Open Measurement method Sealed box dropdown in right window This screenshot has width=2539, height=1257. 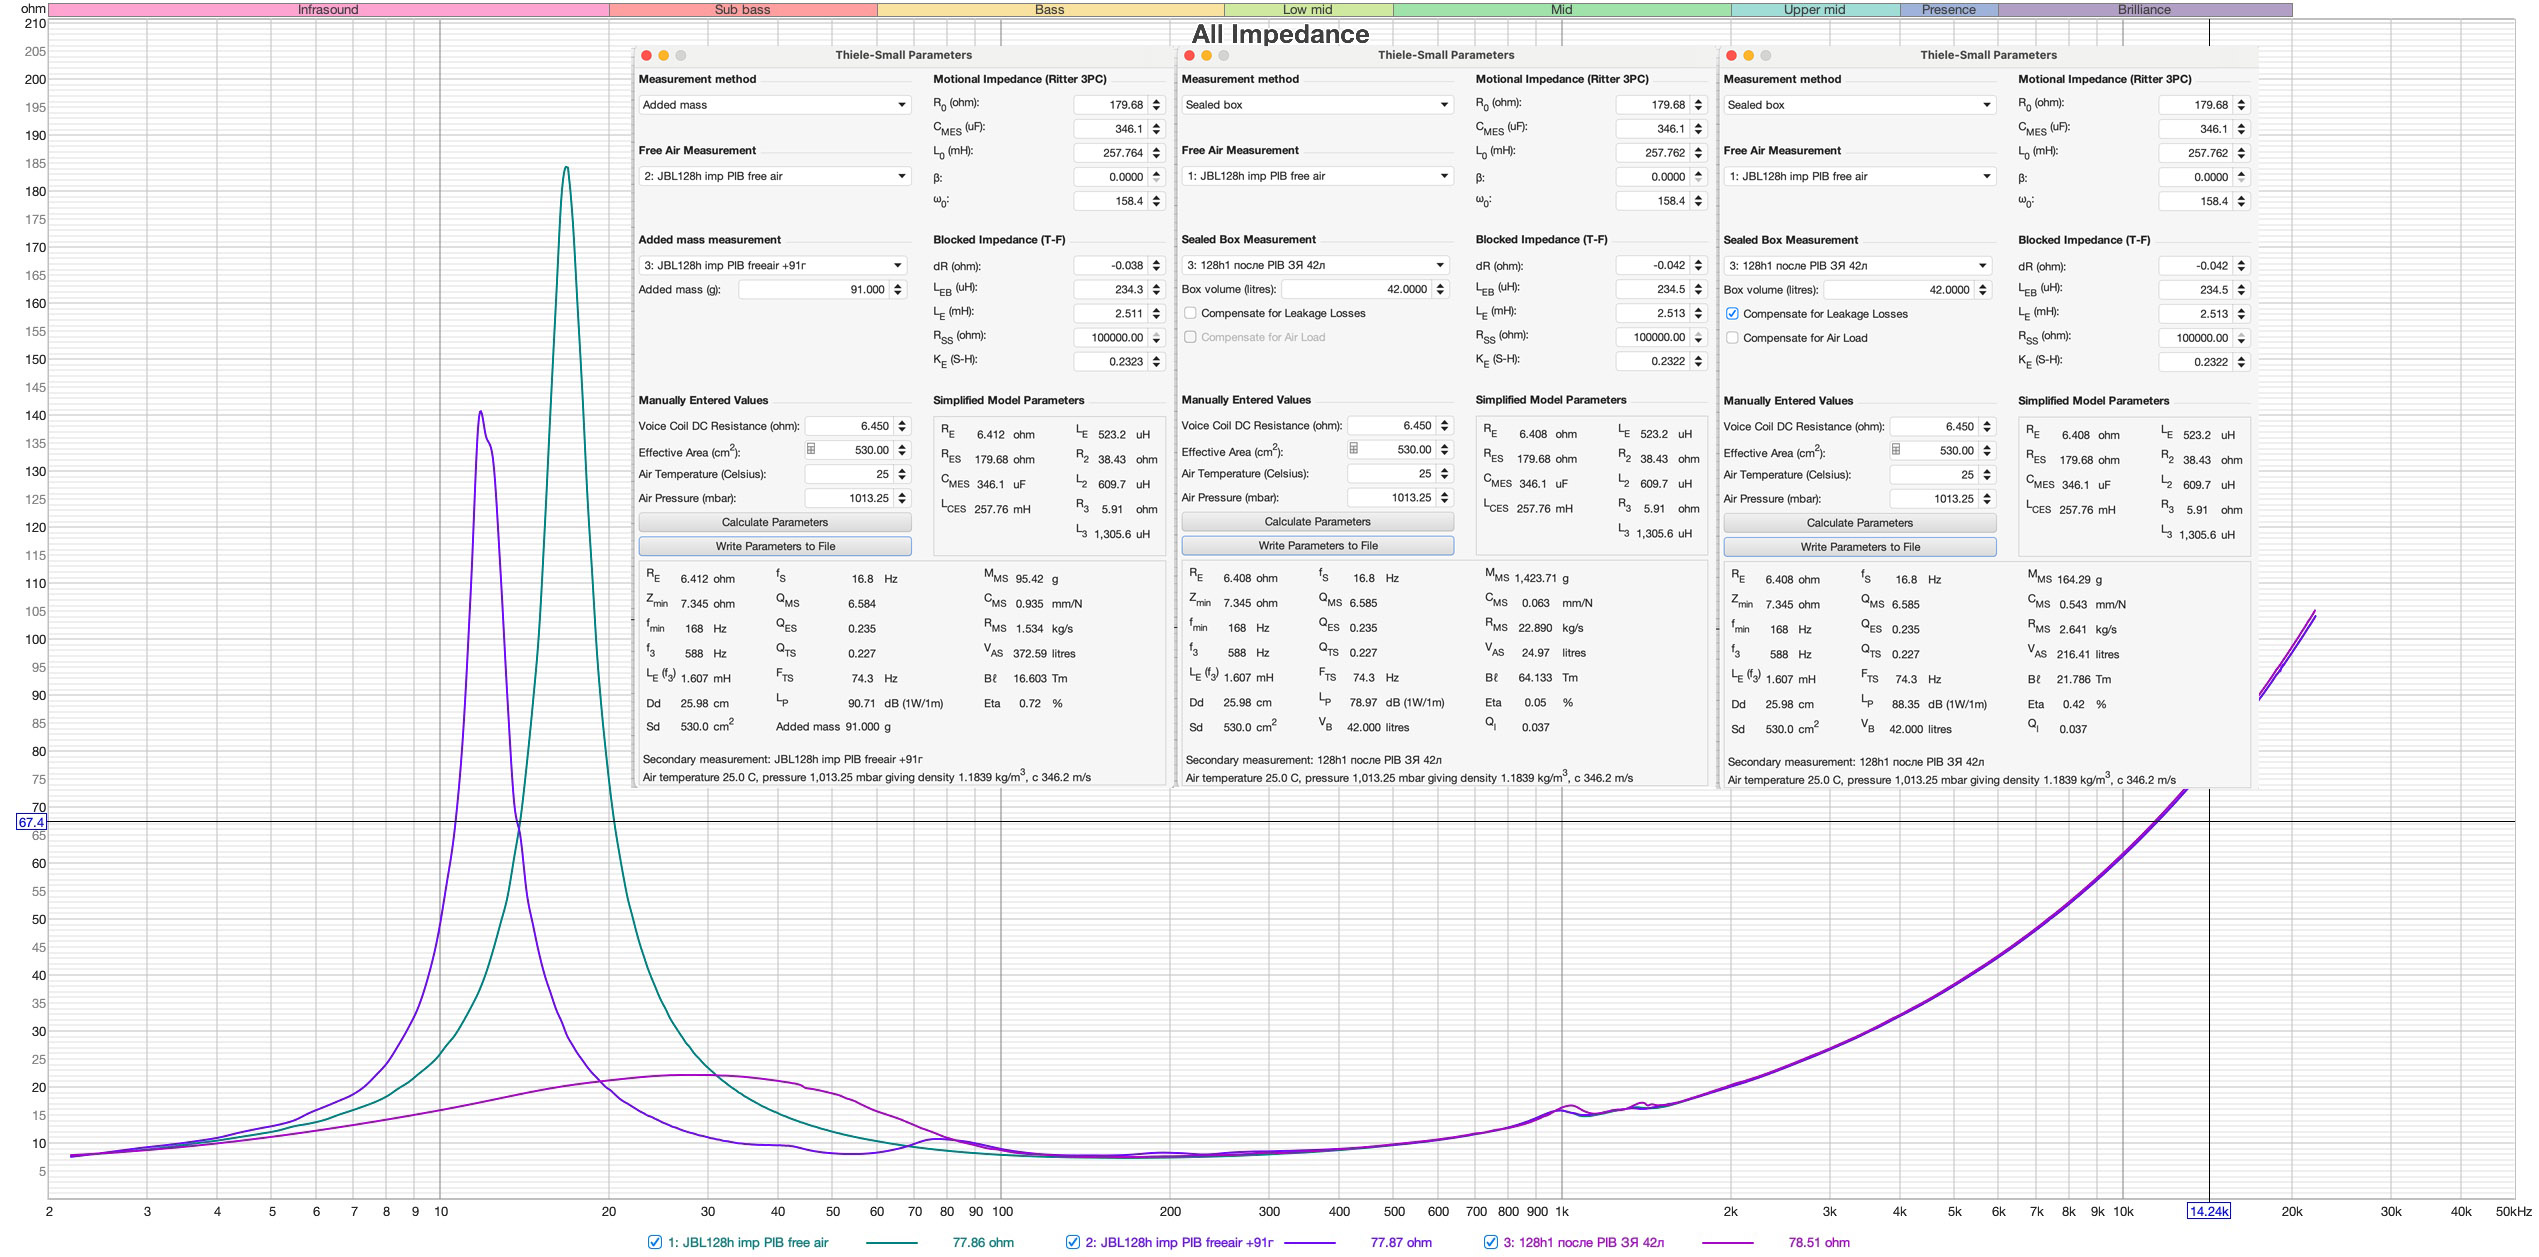point(1859,105)
